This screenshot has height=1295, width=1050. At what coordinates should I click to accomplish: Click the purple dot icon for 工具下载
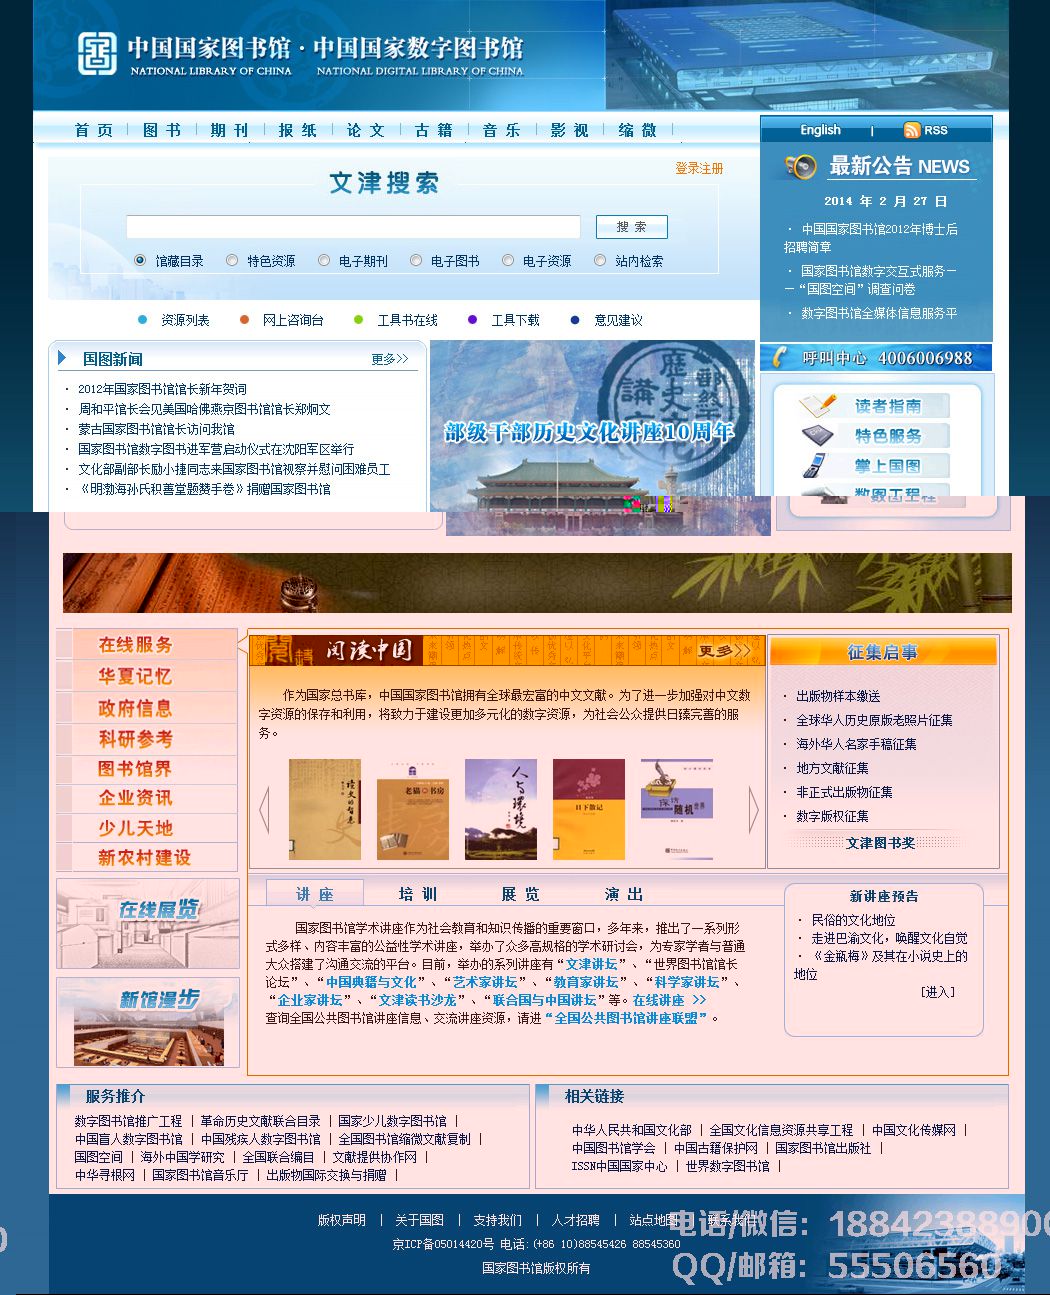click(x=473, y=320)
